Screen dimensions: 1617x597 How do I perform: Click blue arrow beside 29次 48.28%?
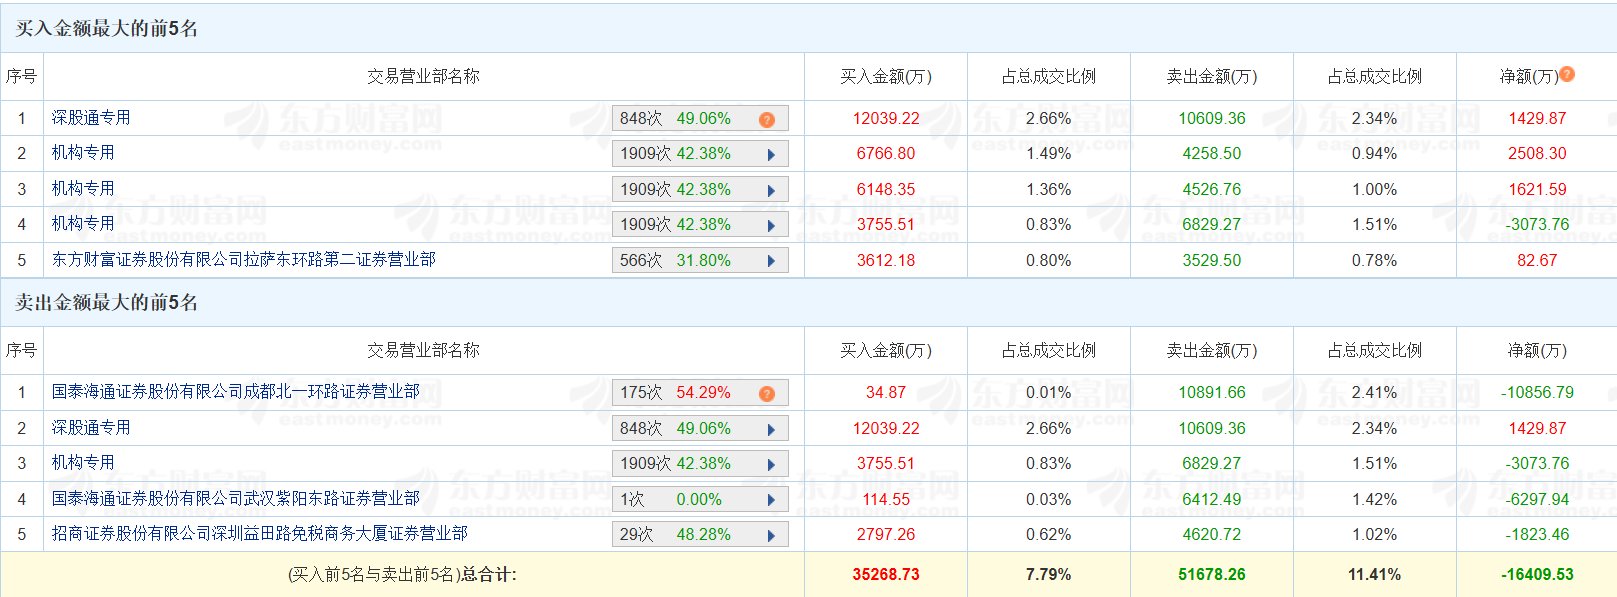[x=771, y=536]
